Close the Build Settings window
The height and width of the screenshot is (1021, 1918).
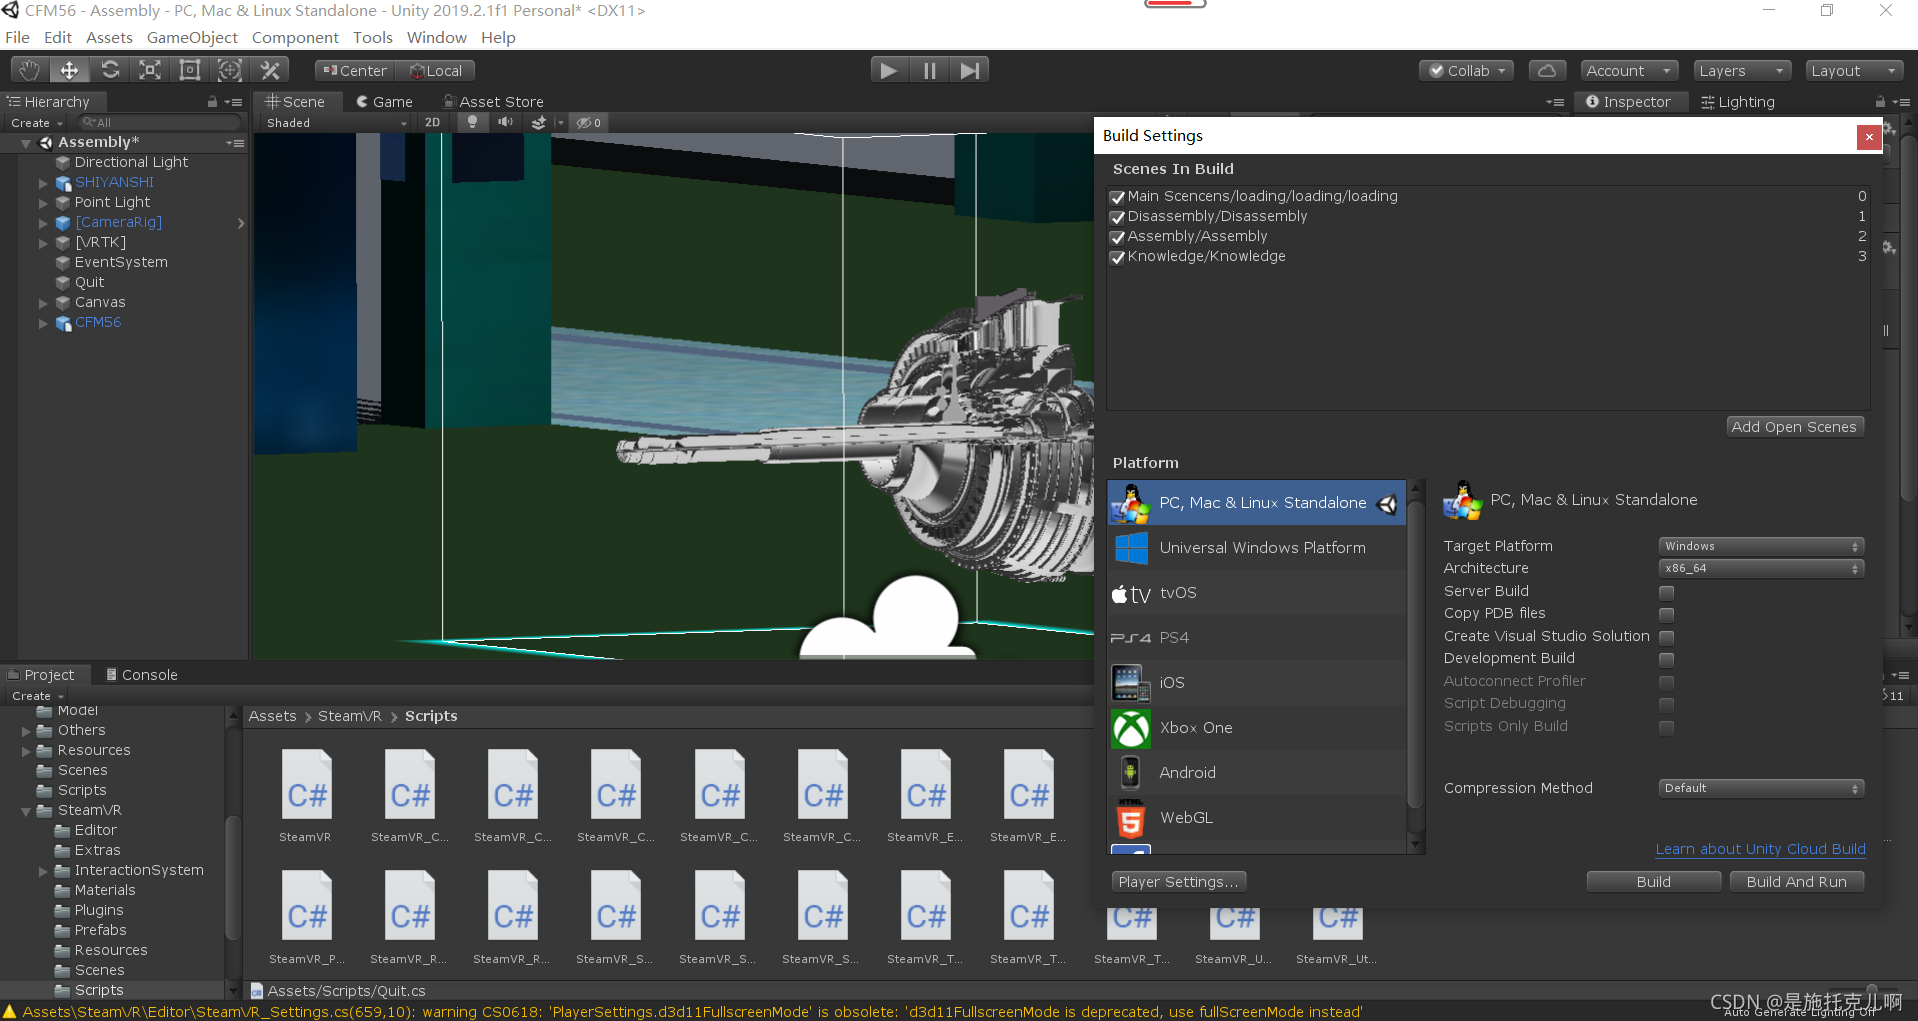pos(1868,137)
